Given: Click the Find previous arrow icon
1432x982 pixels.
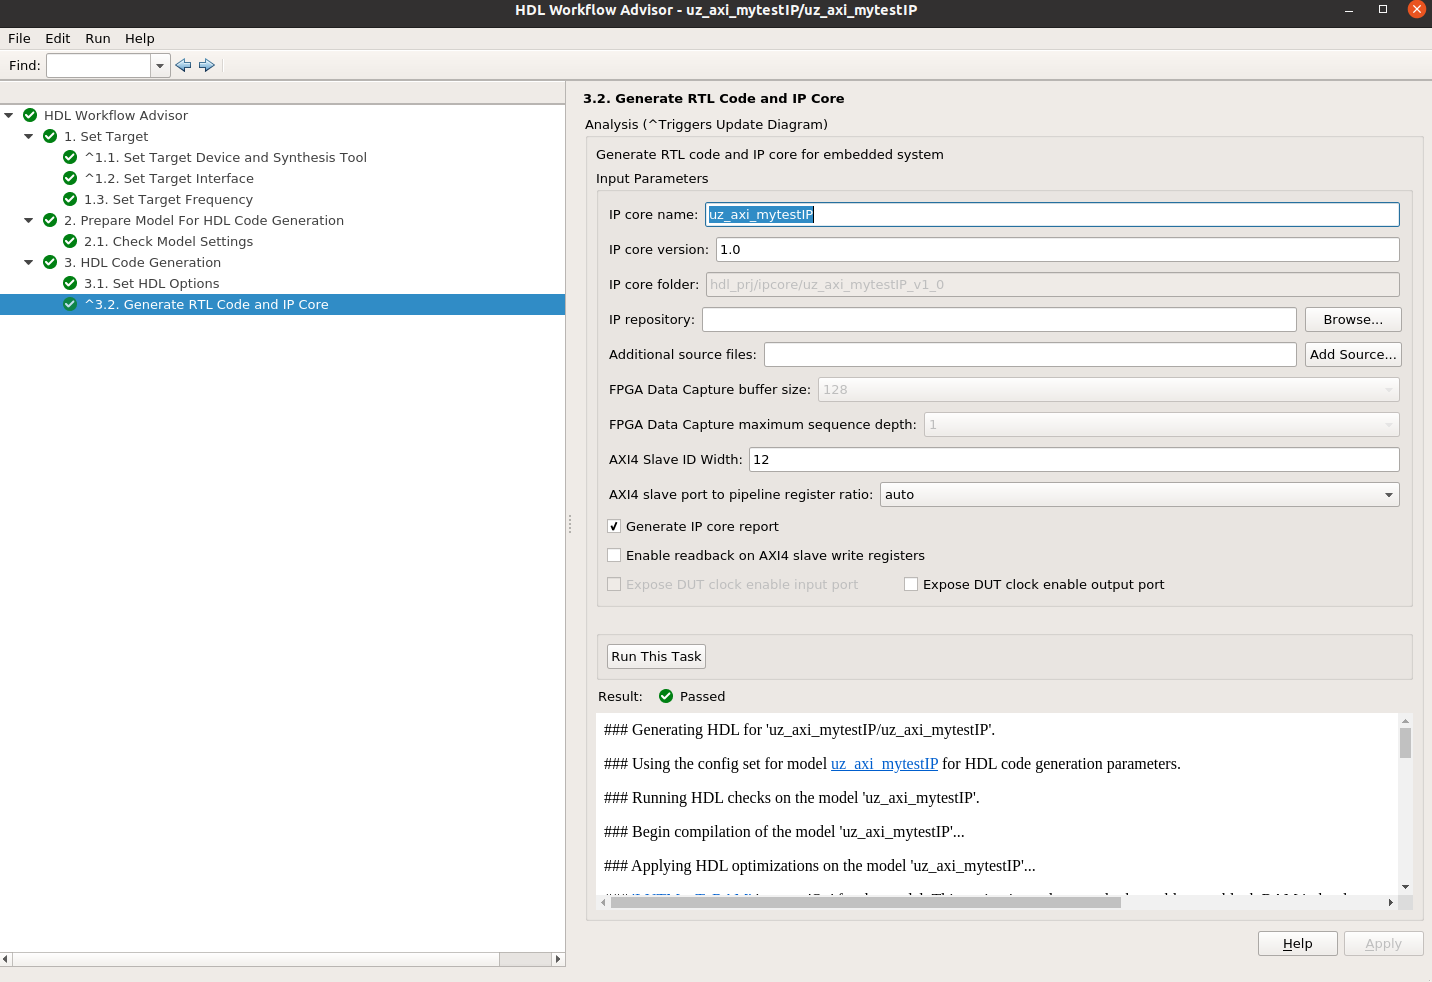Looking at the screenshot, I should pyautogui.click(x=183, y=65).
